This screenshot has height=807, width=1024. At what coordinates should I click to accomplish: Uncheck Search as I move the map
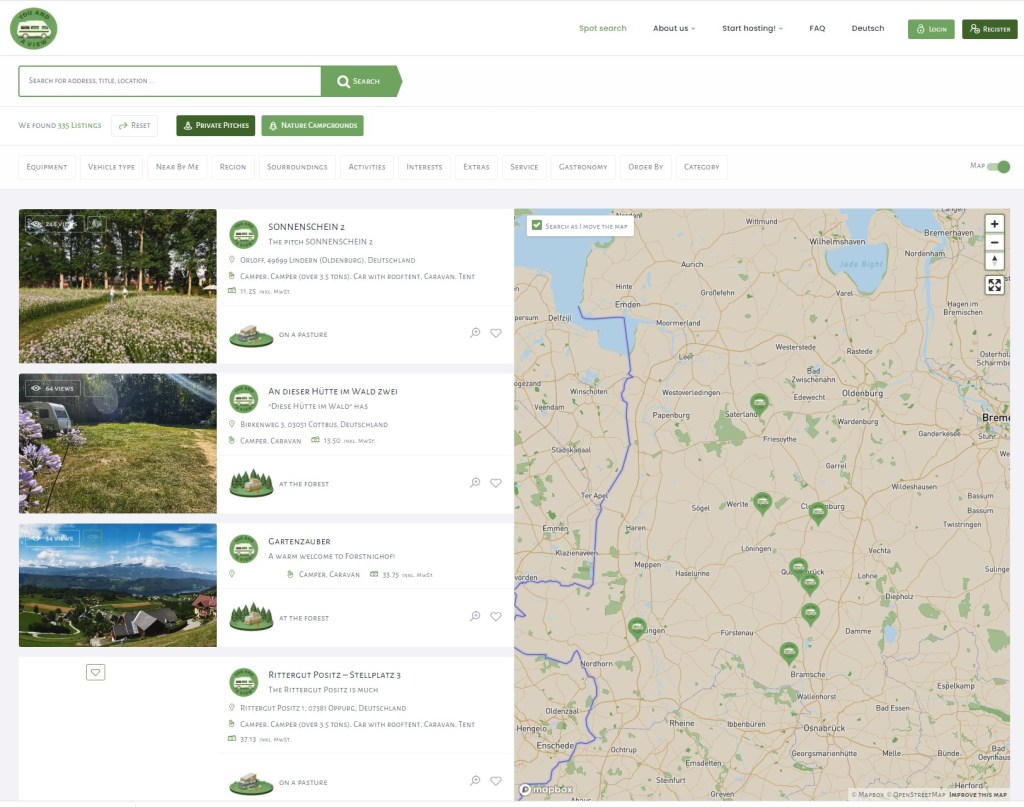click(x=538, y=226)
